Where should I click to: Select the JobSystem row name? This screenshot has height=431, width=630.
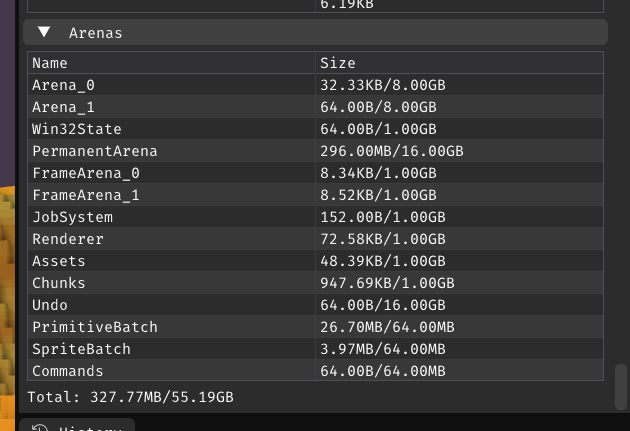click(72, 217)
